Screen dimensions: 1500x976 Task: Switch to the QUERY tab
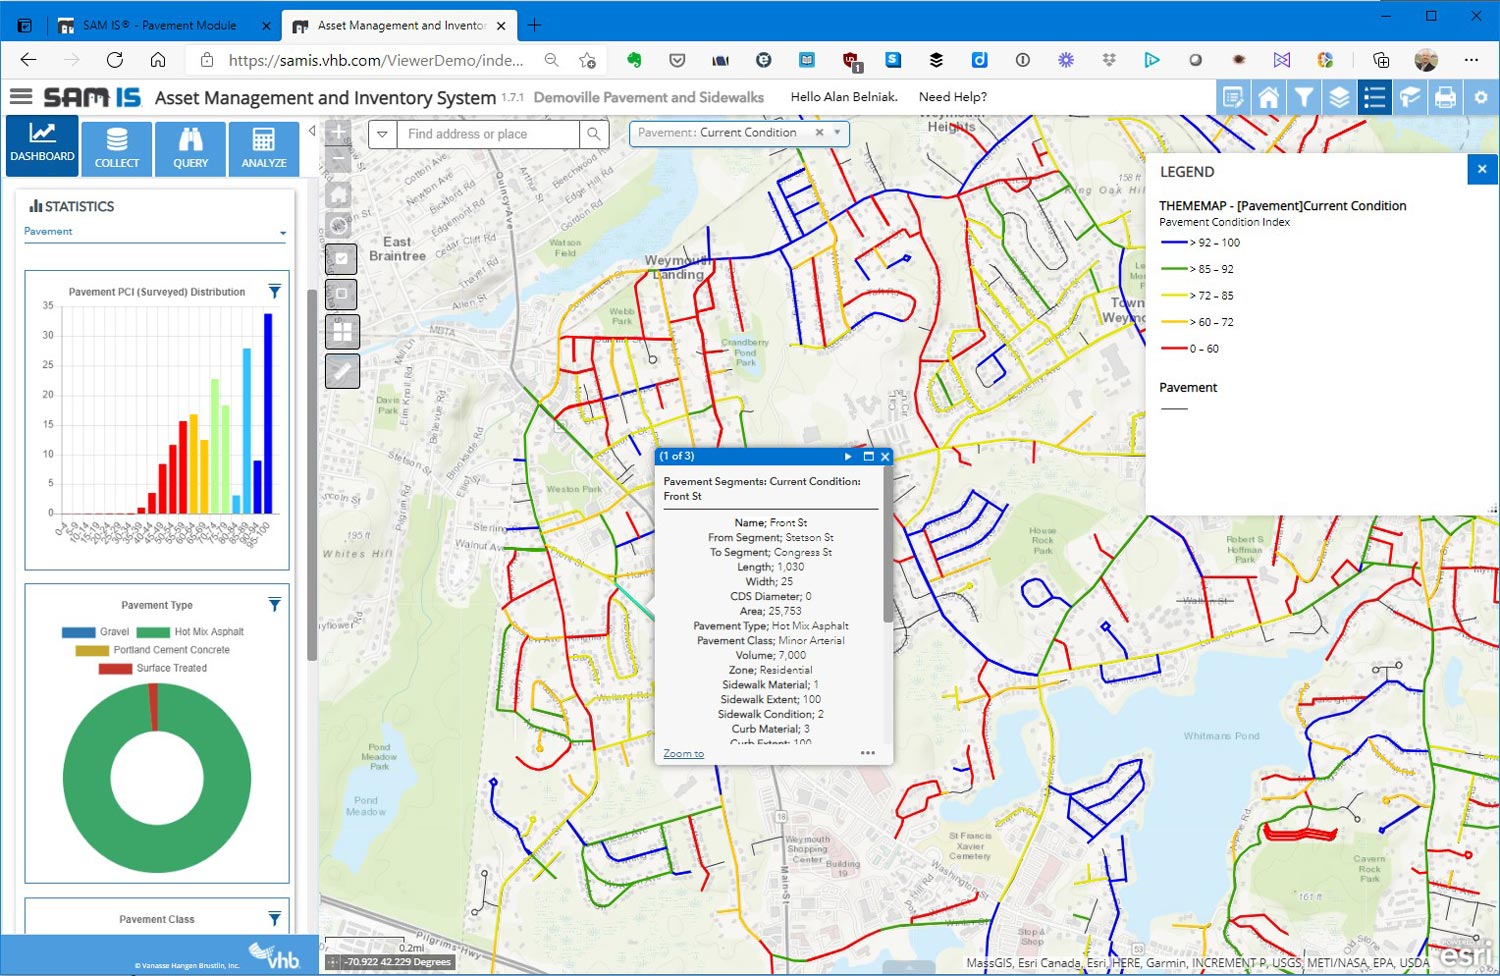click(x=190, y=148)
